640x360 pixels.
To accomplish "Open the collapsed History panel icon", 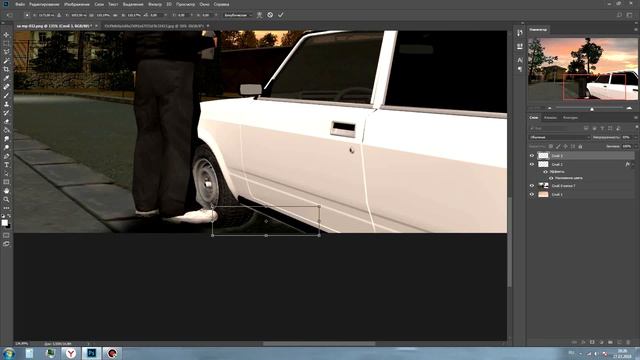I will [x=520, y=33].
